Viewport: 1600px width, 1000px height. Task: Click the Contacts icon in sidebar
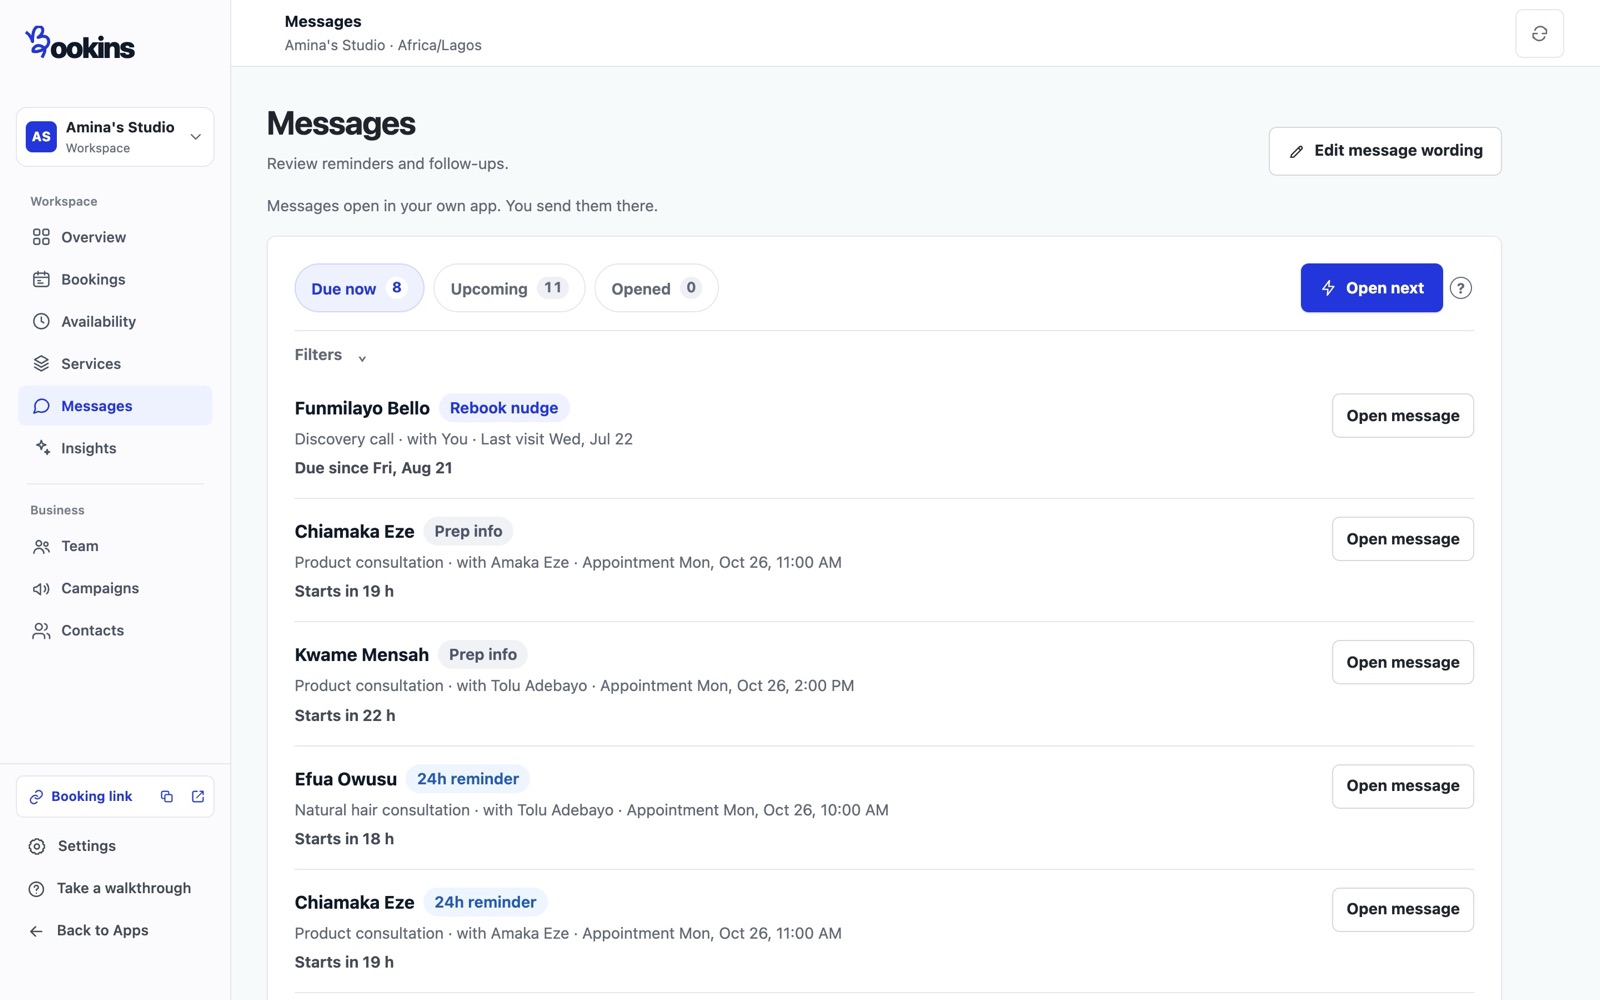click(41, 630)
